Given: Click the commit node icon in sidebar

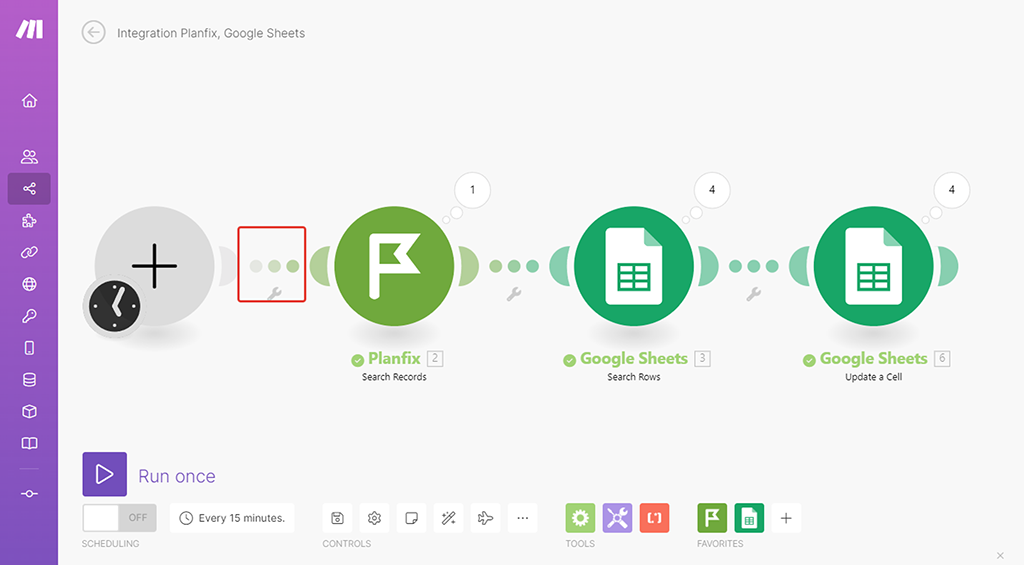Looking at the screenshot, I should (x=29, y=494).
